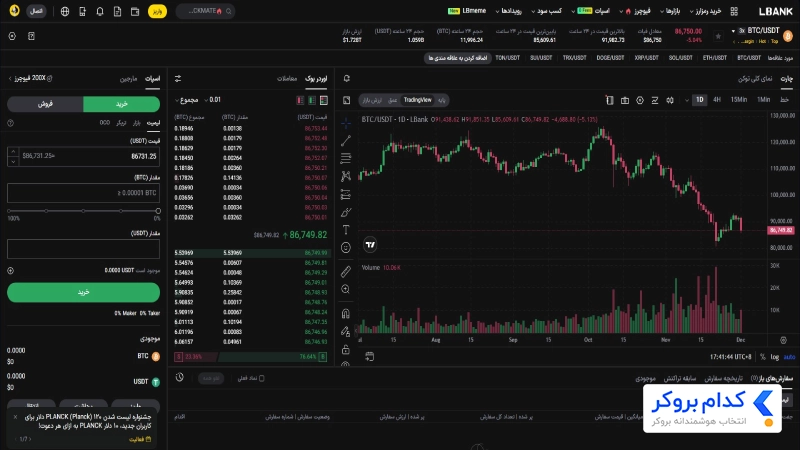Open the orders document icon in header
The height and width of the screenshot is (450, 800).
pos(117,11)
